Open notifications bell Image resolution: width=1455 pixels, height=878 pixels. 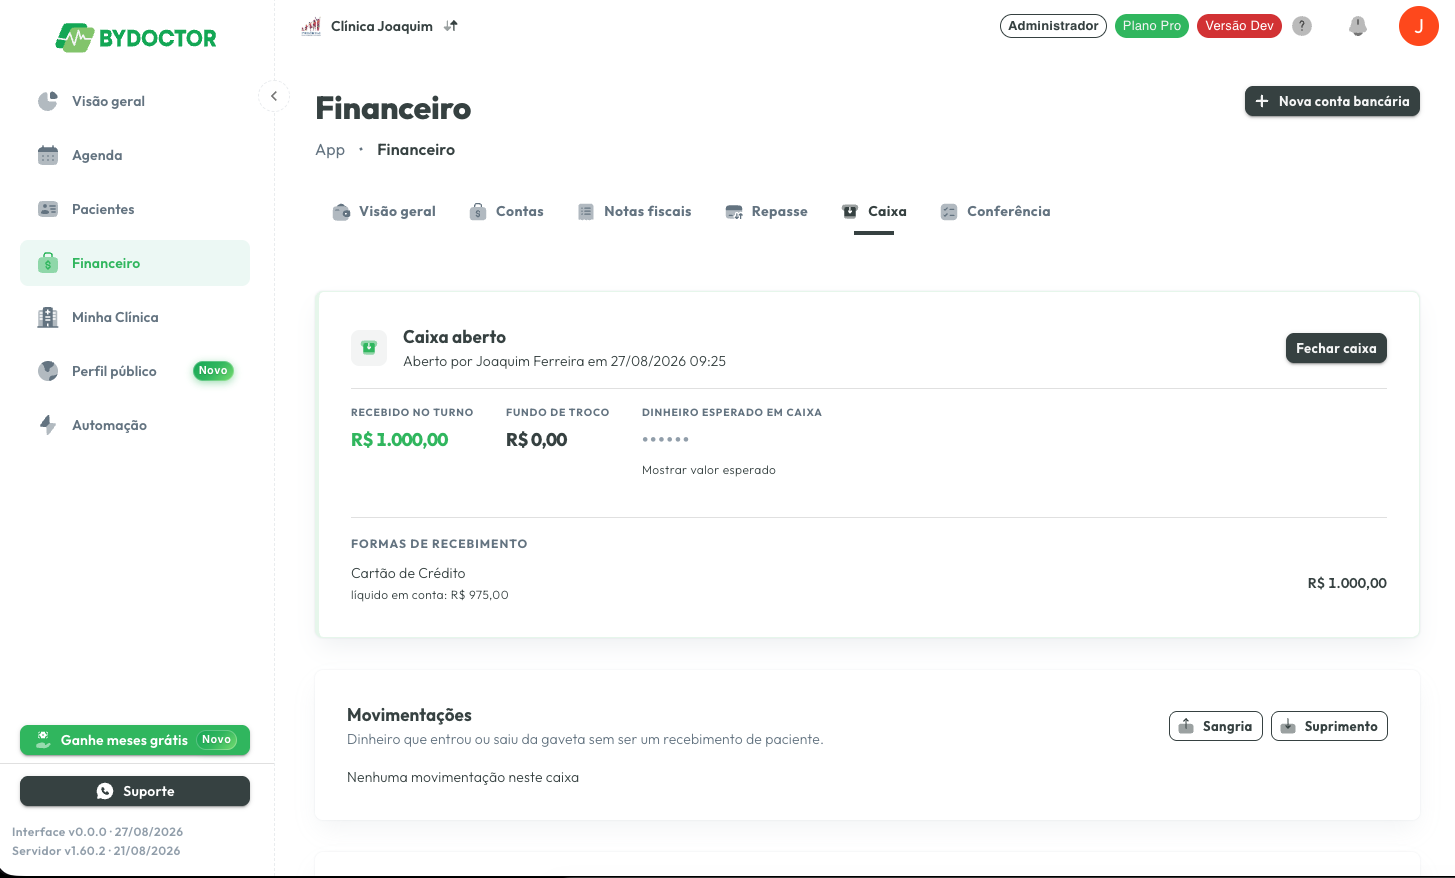pos(1358,26)
